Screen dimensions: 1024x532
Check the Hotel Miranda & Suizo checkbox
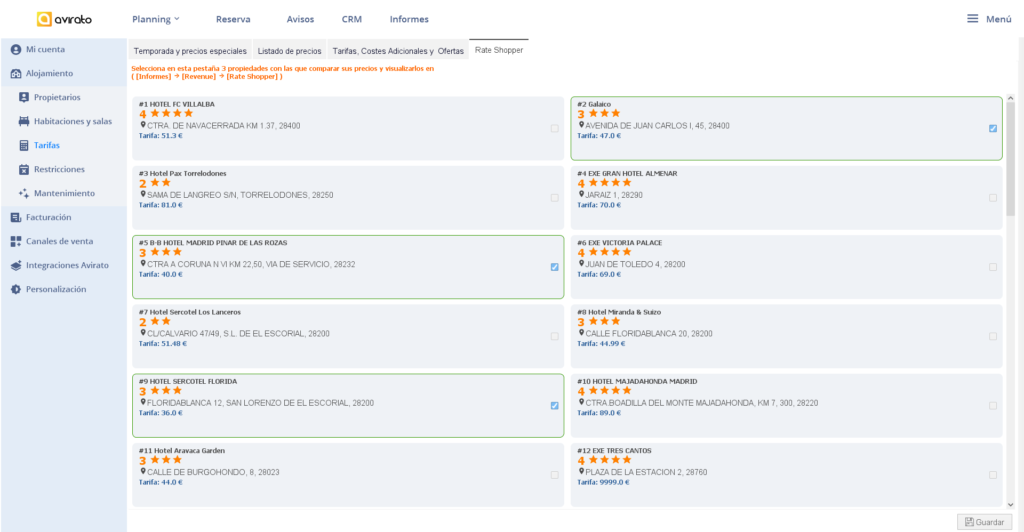point(993,336)
